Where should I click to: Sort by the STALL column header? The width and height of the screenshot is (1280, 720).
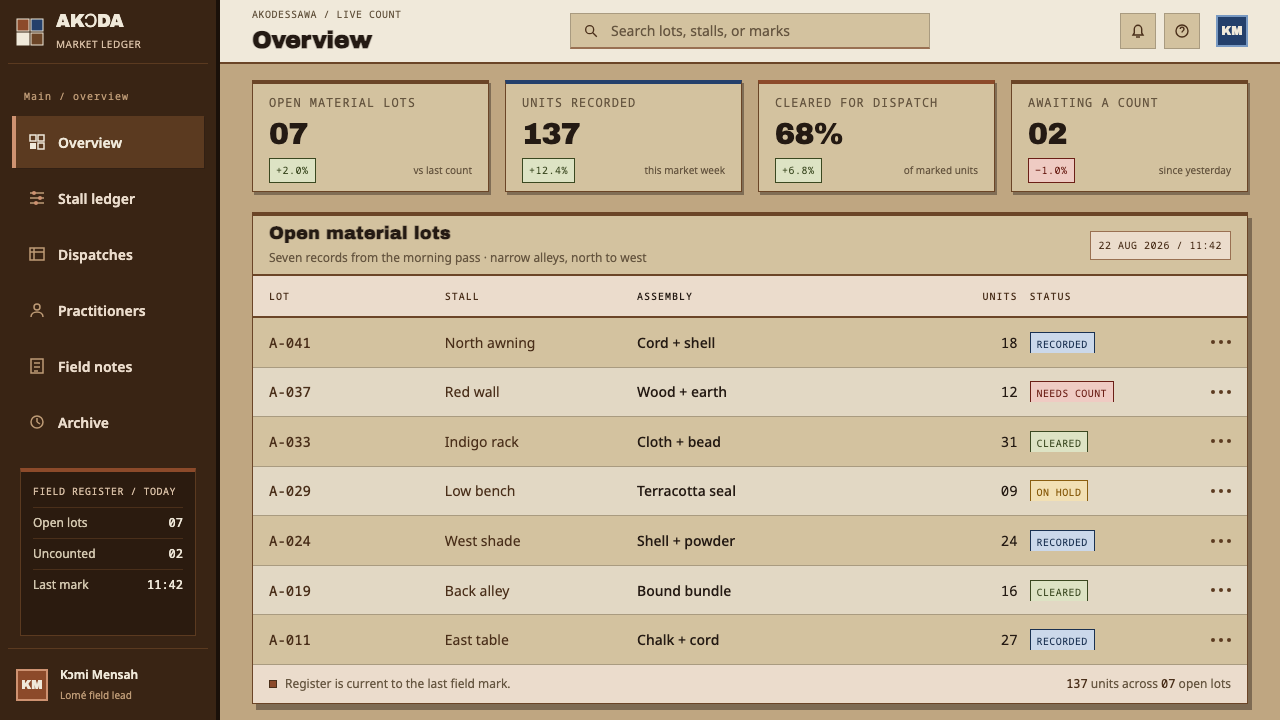pyautogui.click(x=462, y=296)
